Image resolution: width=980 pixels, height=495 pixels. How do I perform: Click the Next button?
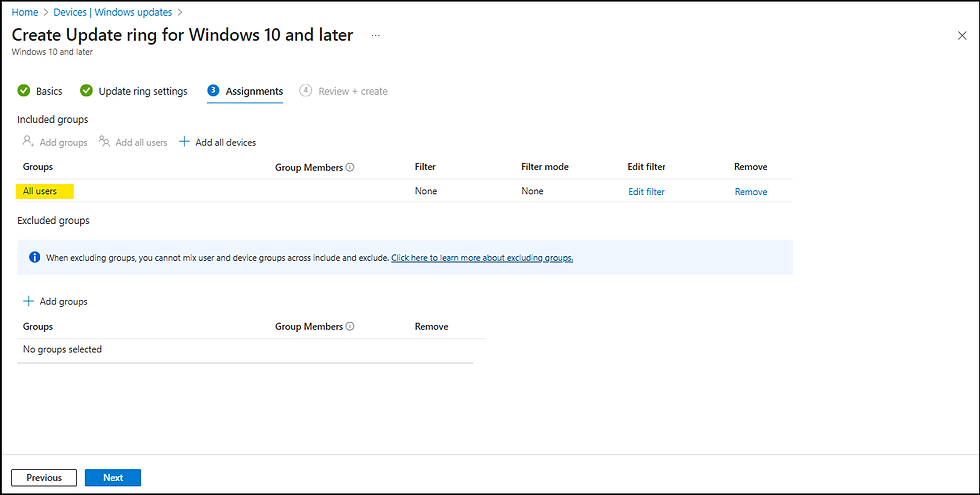[113, 478]
